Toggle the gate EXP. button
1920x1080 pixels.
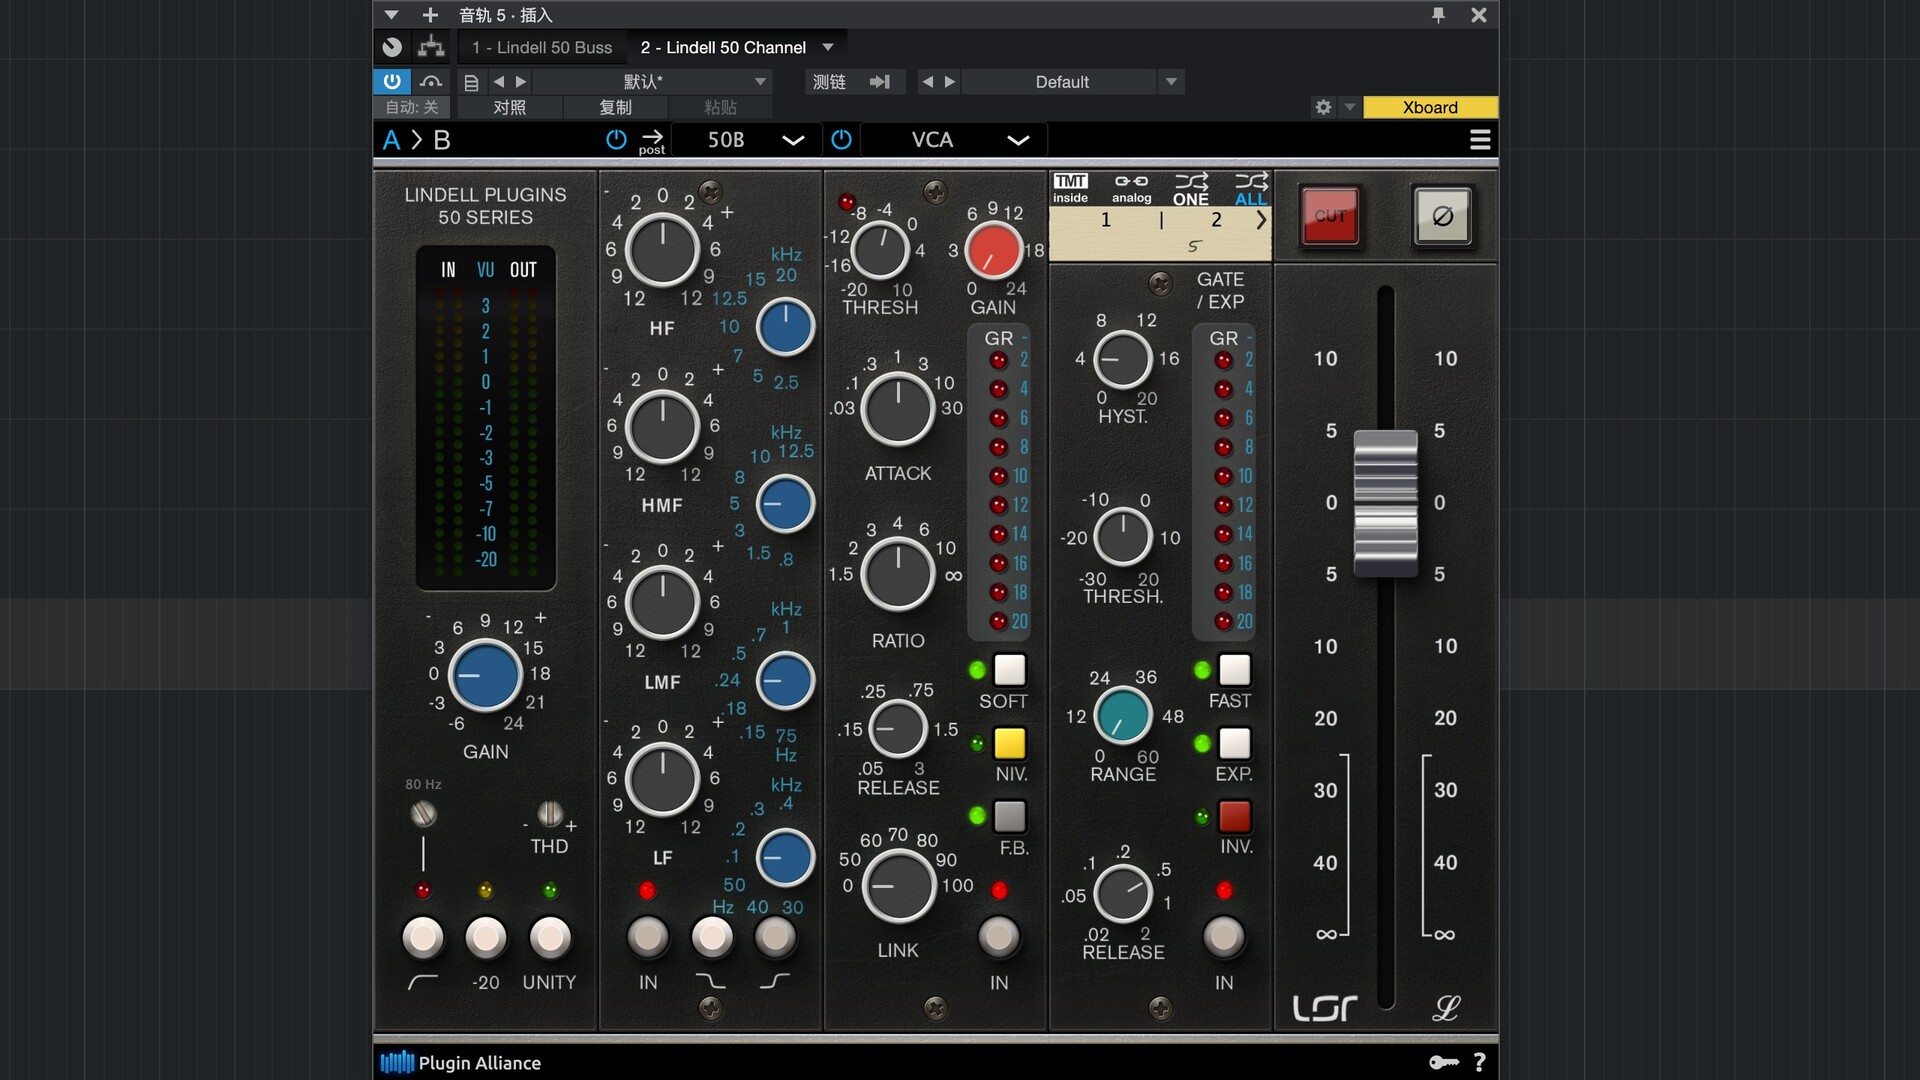1234,743
